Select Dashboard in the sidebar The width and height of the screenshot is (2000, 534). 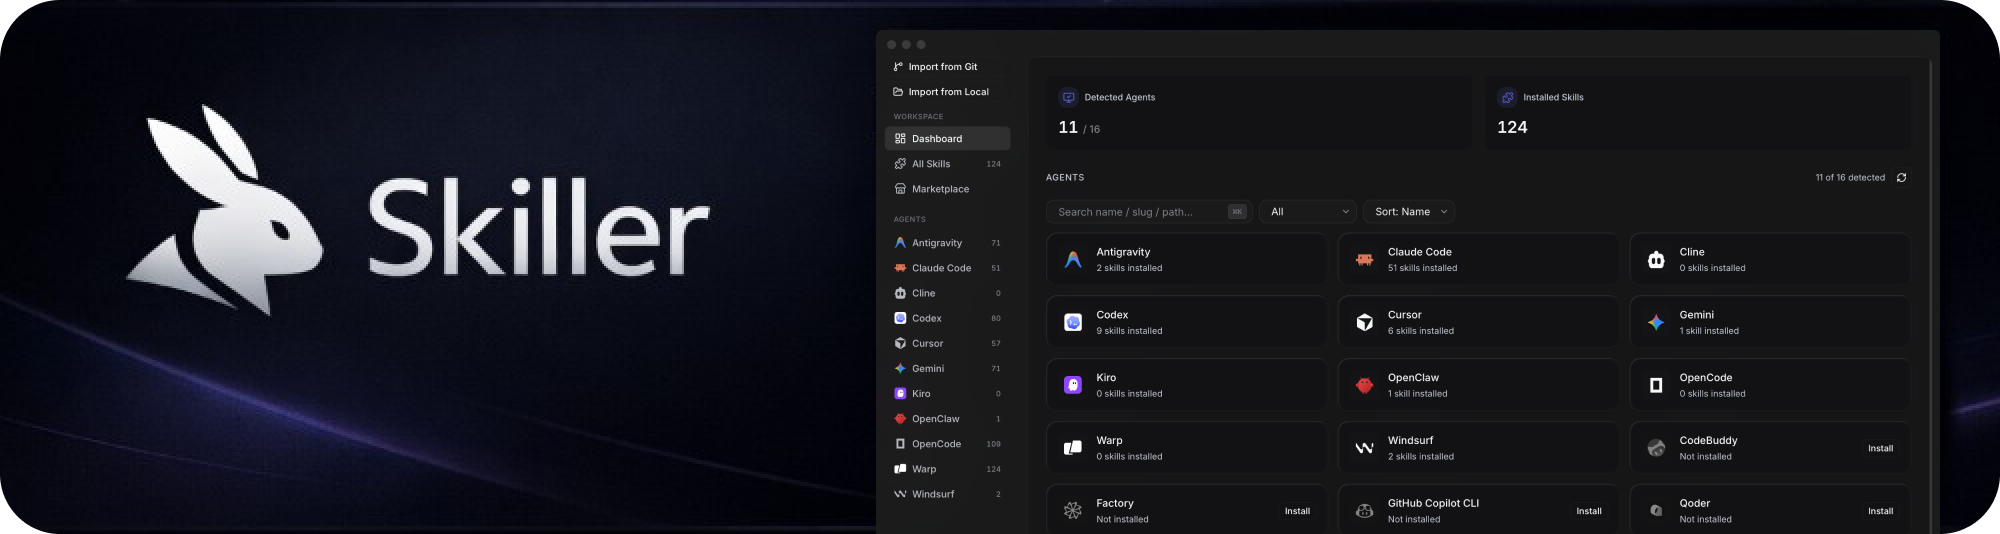(948, 139)
